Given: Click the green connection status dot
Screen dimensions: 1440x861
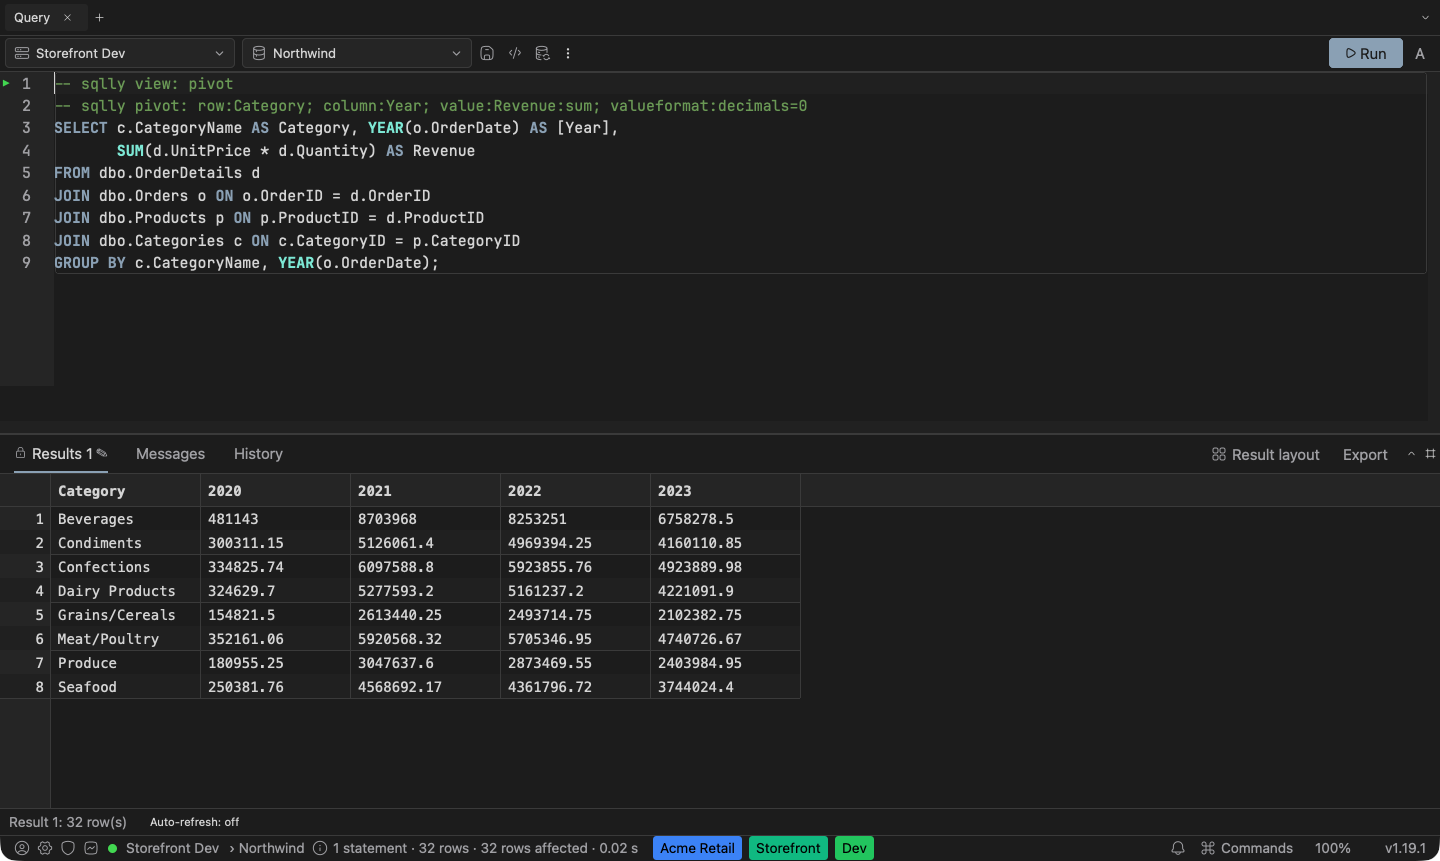Looking at the screenshot, I should [x=112, y=848].
